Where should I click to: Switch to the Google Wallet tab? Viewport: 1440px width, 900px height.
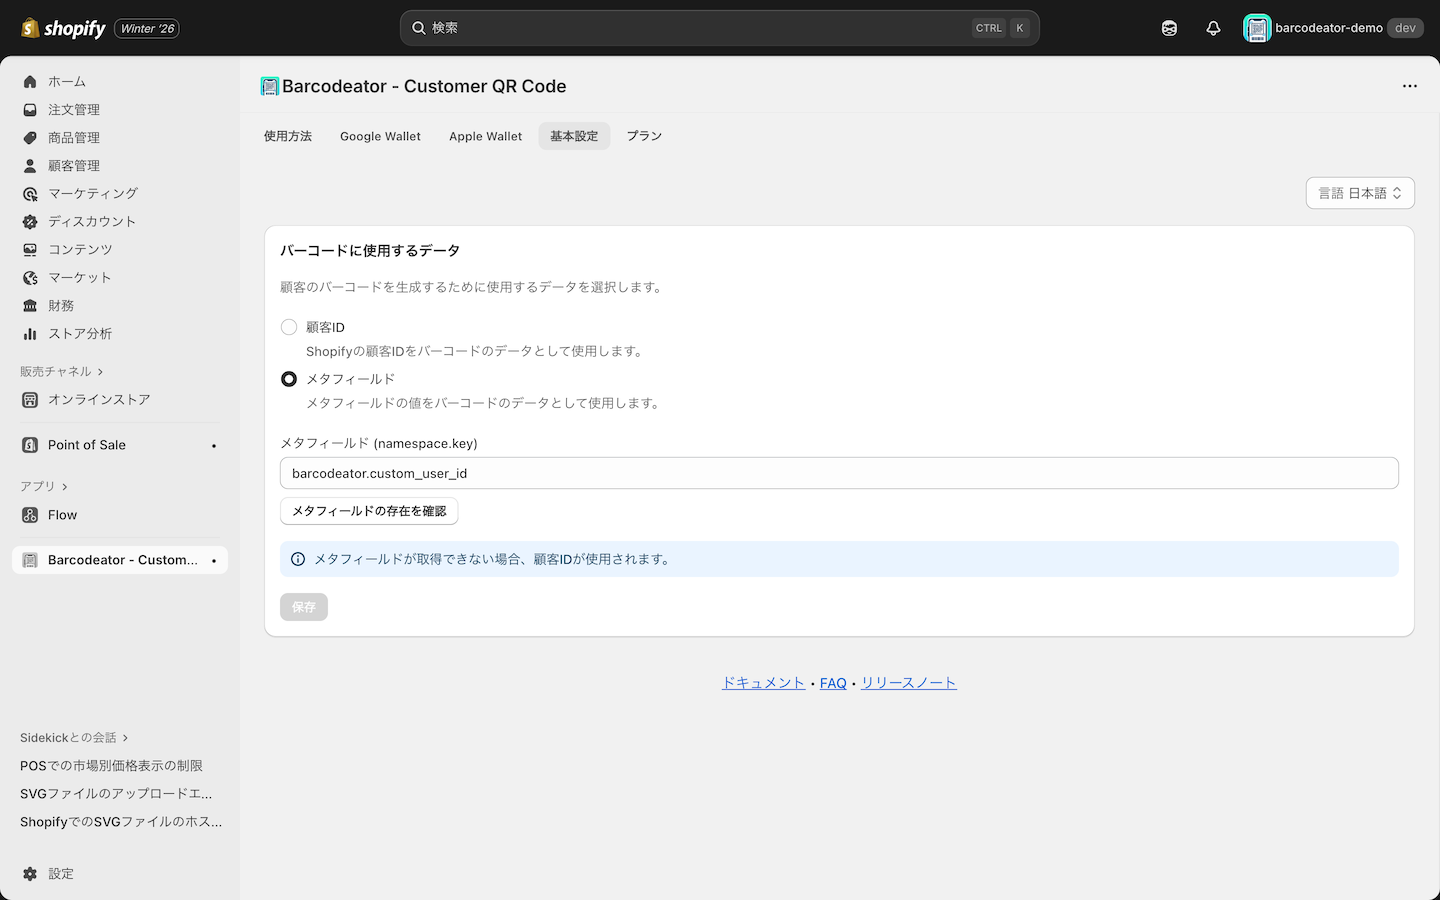(x=380, y=136)
